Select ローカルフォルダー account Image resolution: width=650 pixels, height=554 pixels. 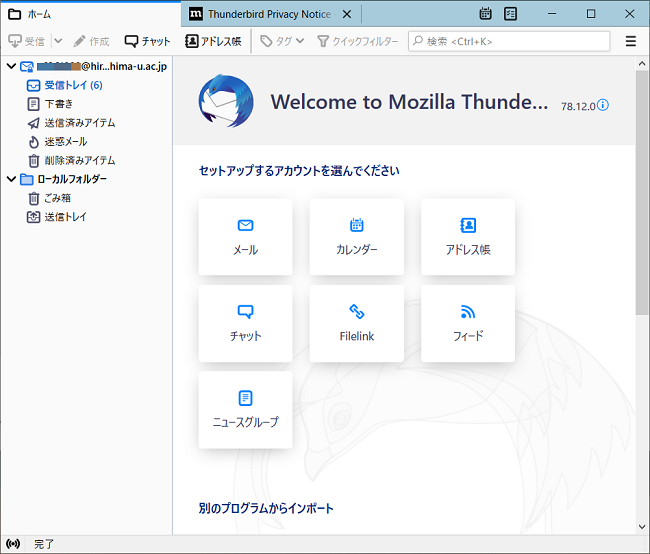tap(63, 179)
